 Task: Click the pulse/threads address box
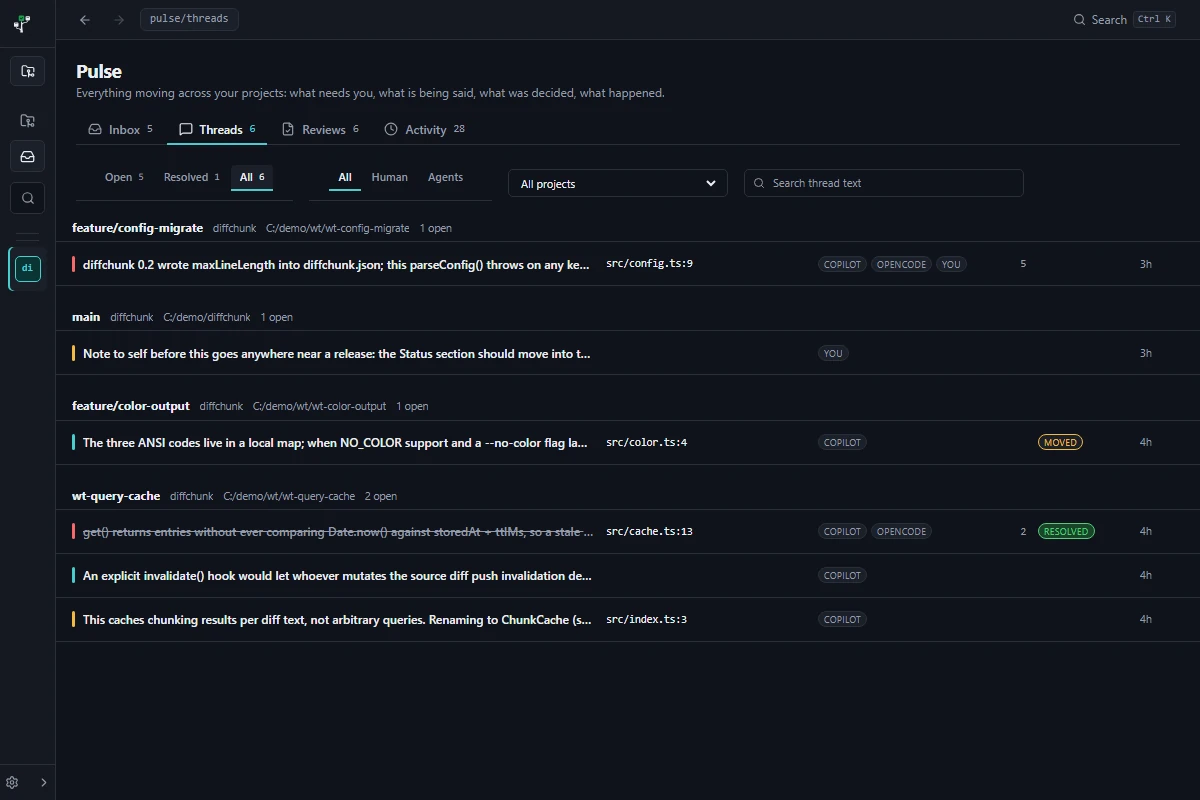pyautogui.click(x=189, y=19)
